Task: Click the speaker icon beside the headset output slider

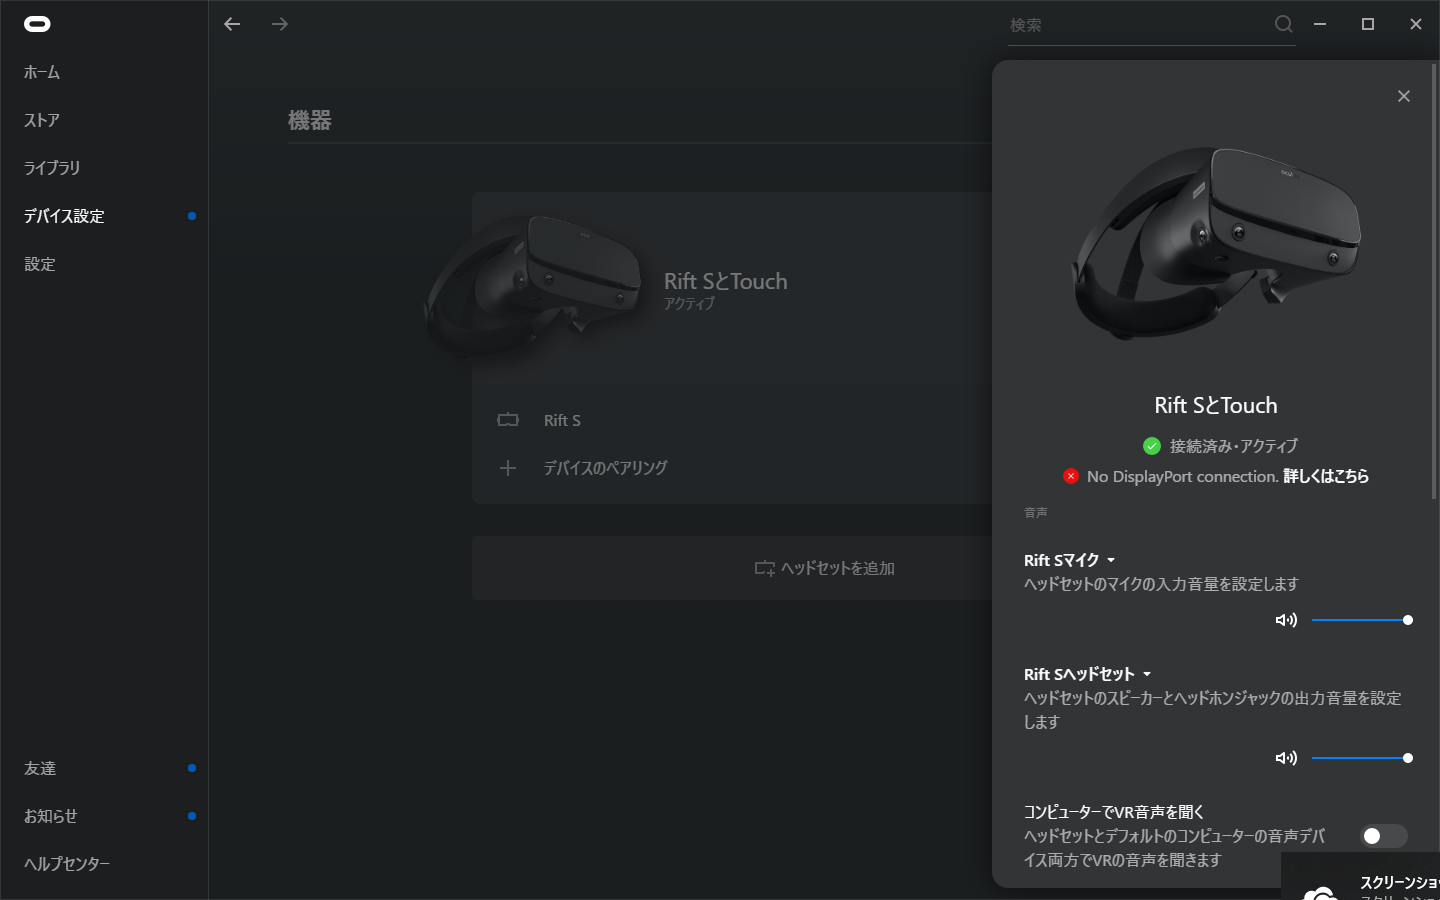Action: (1287, 758)
